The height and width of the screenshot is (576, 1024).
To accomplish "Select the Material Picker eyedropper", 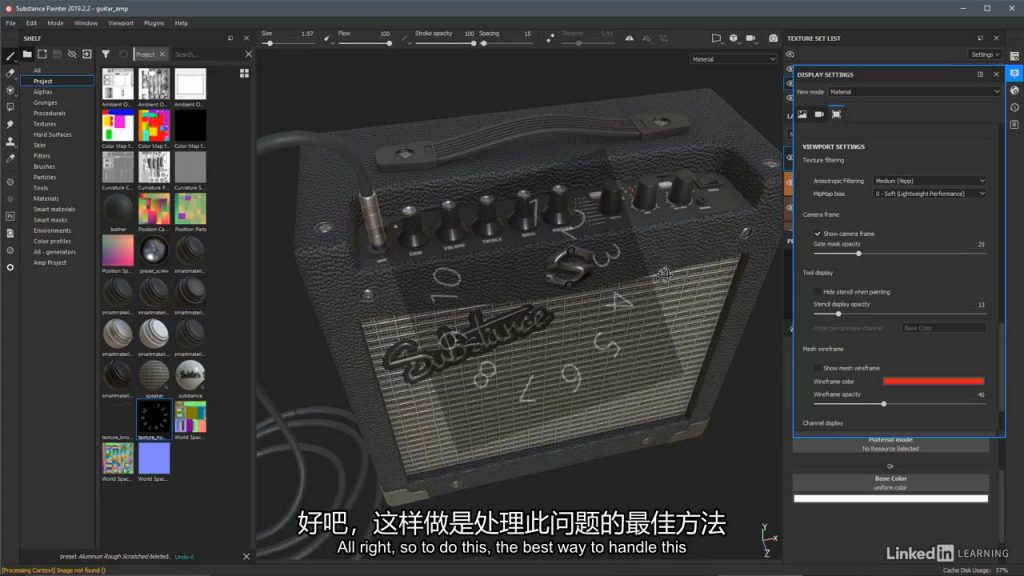I will click(x=10, y=158).
